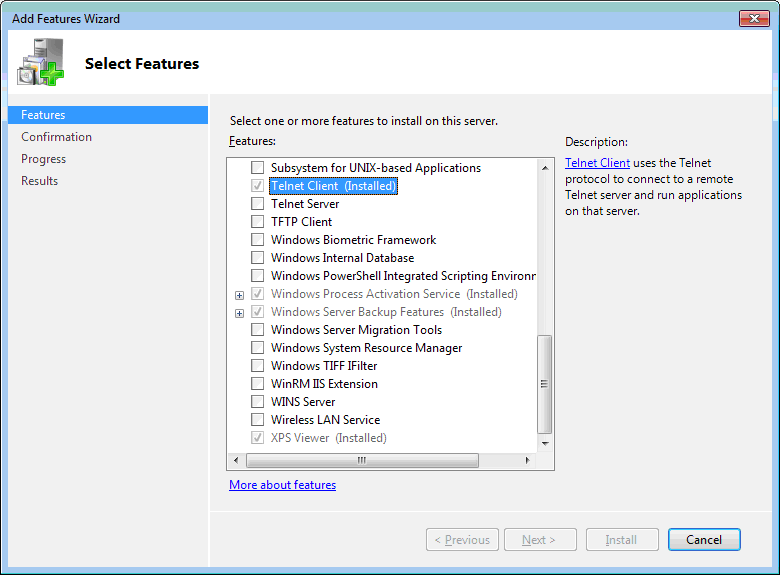Enable Windows Biometric Framework checkbox
This screenshot has height=575, width=780.
258,240
